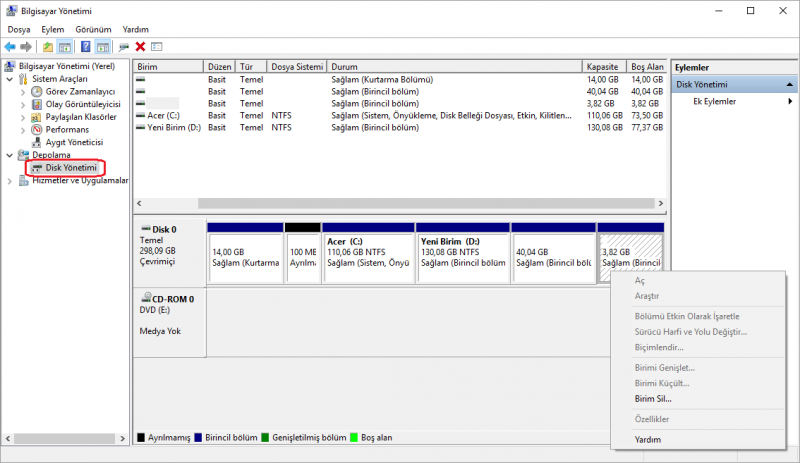Viewport: 800px width, 463px height.
Task: Click the bright green Boş alan legend swatch
Action: (x=354, y=437)
